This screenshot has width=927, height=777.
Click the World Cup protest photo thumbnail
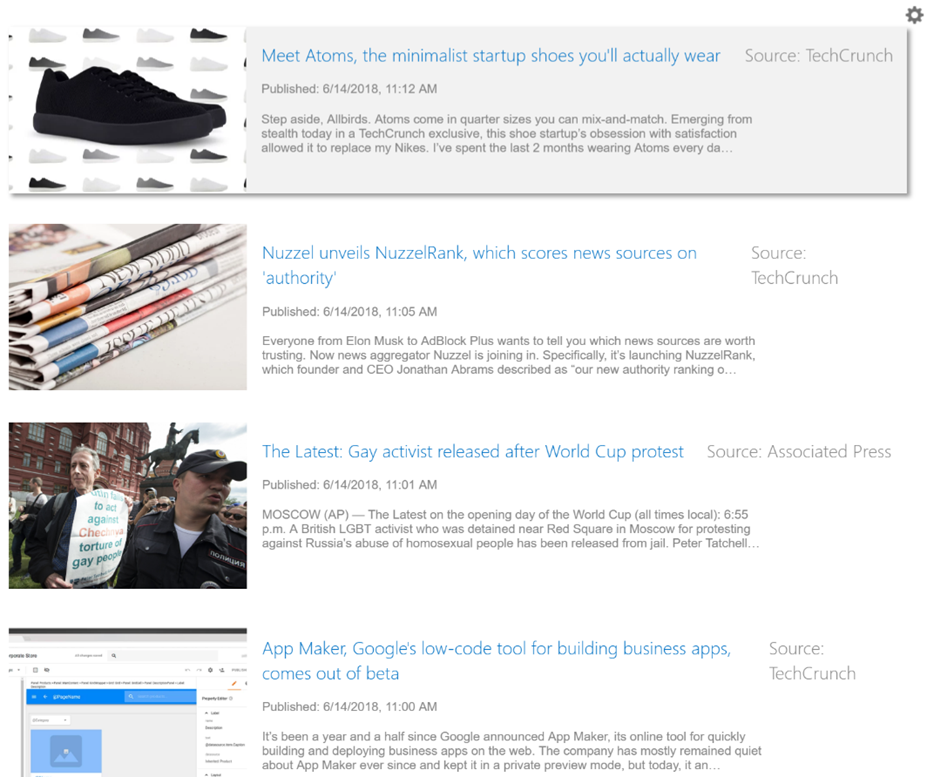click(127, 505)
